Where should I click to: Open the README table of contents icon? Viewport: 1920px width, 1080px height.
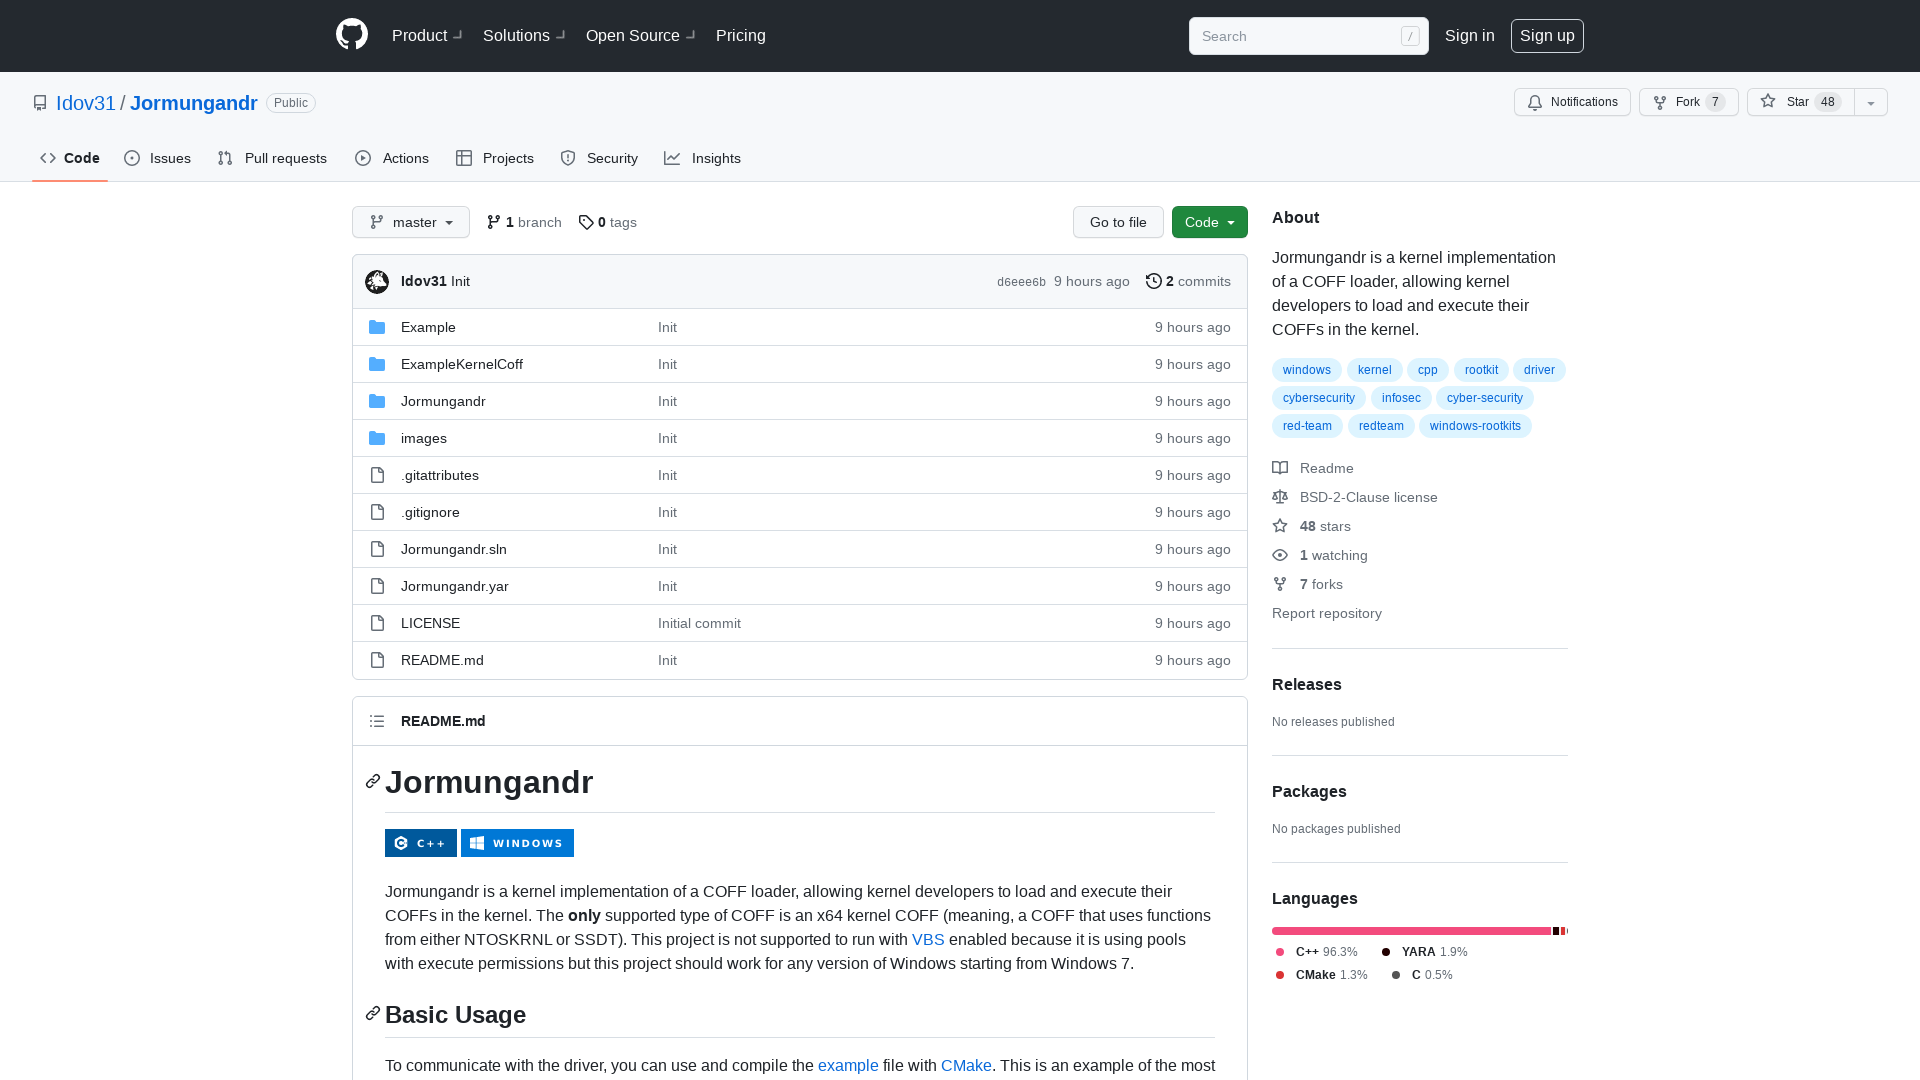[x=377, y=721]
